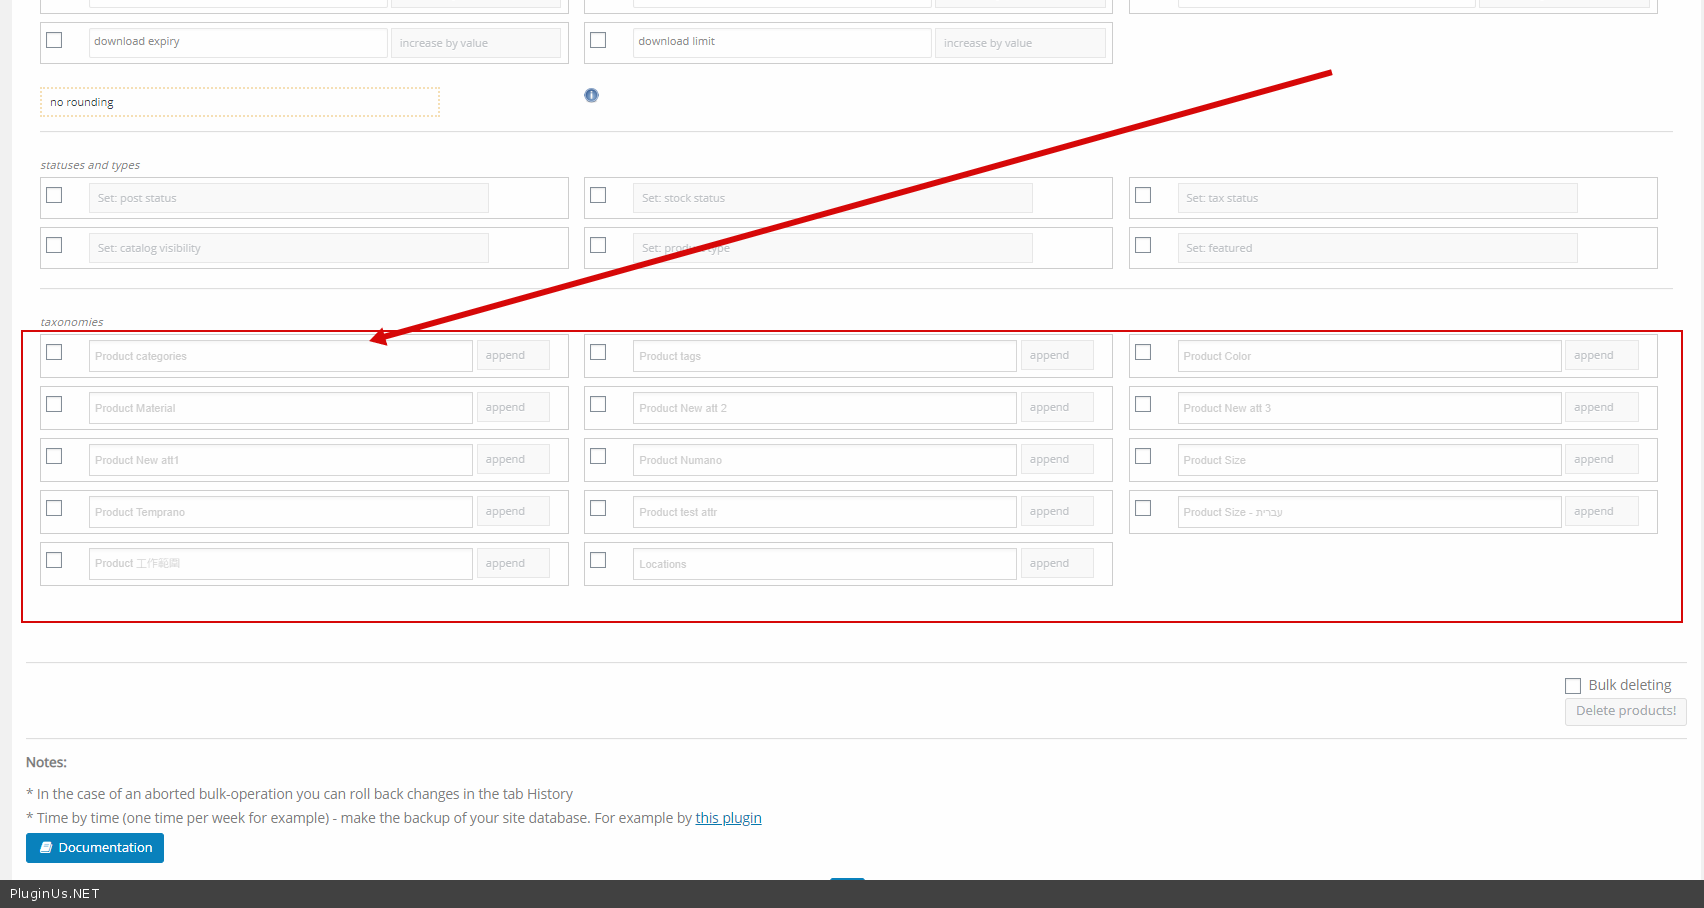Image resolution: width=1704 pixels, height=908 pixels.
Task: Click the Locations field
Action: (x=825, y=564)
